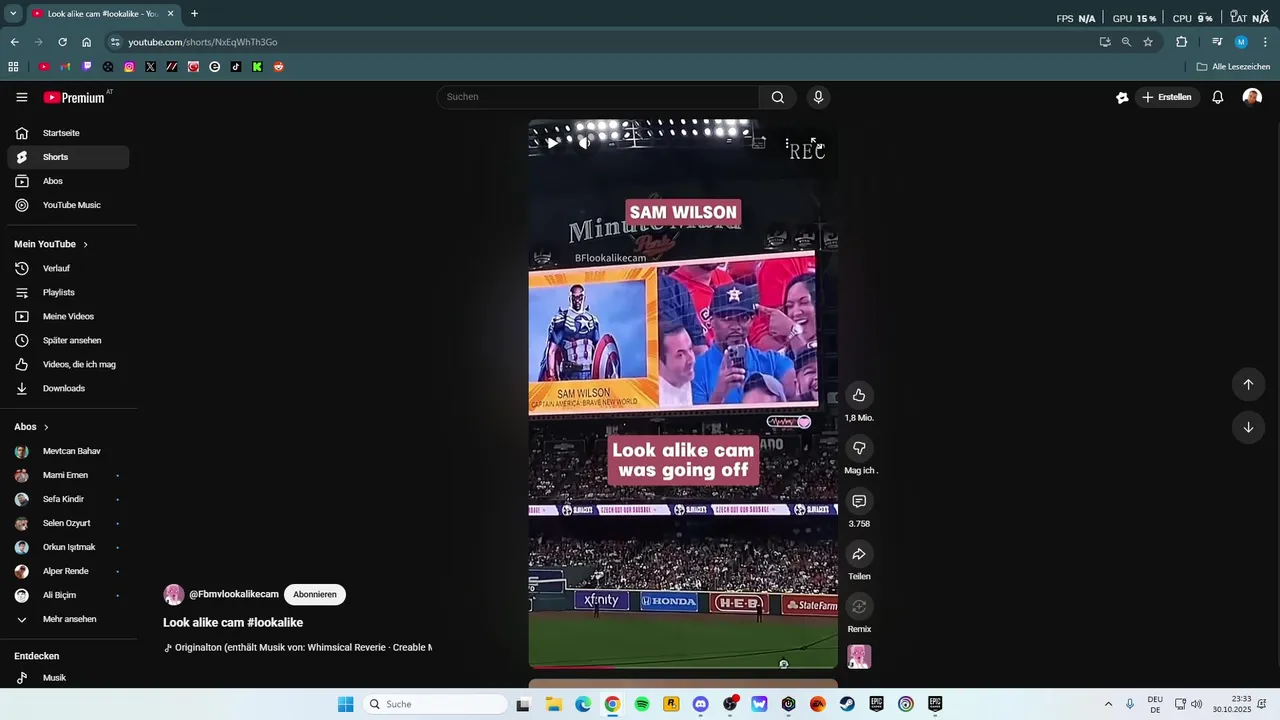The width and height of the screenshot is (1280, 720).
Task: Select Shorts in the sidebar
Action: (68, 157)
